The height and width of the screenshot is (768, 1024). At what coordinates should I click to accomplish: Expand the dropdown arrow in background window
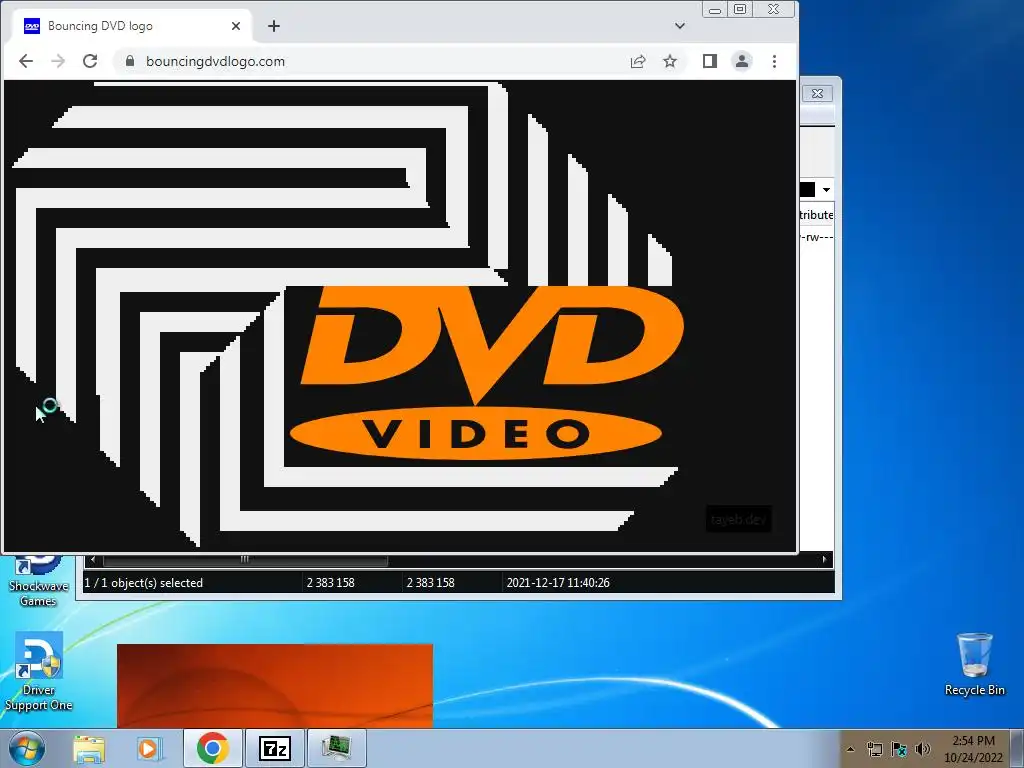click(x=826, y=189)
